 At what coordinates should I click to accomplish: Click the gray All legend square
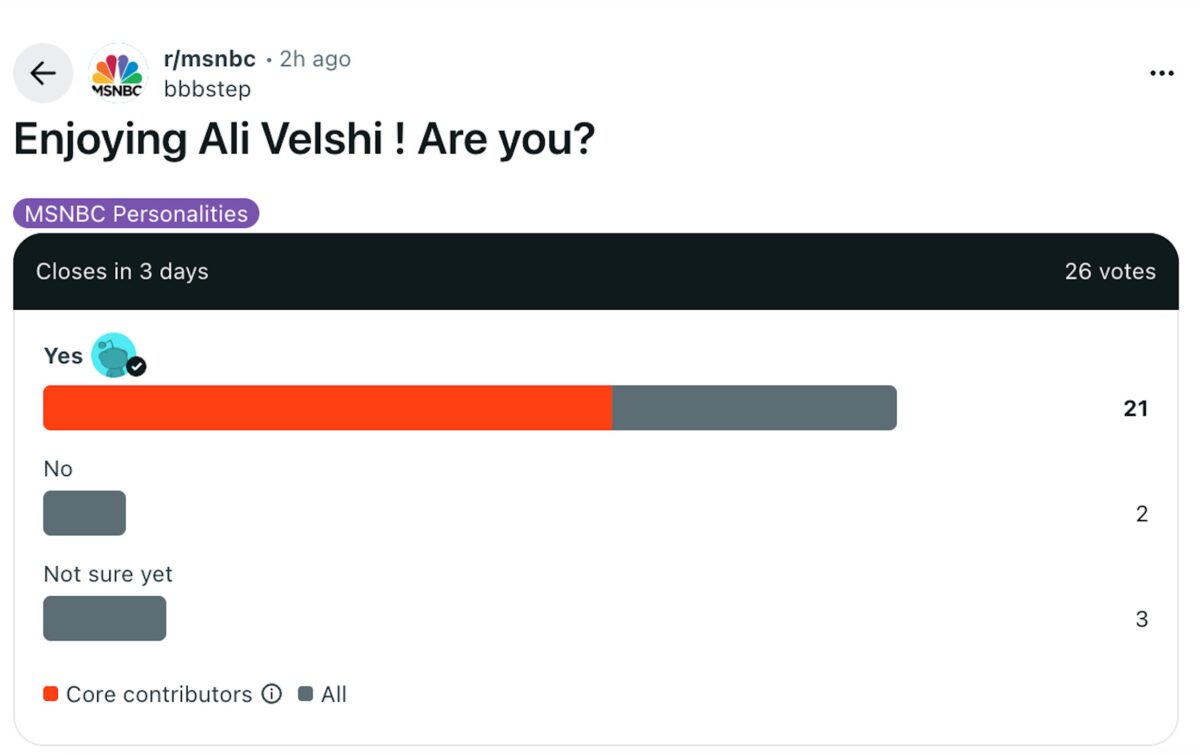click(x=306, y=694)
